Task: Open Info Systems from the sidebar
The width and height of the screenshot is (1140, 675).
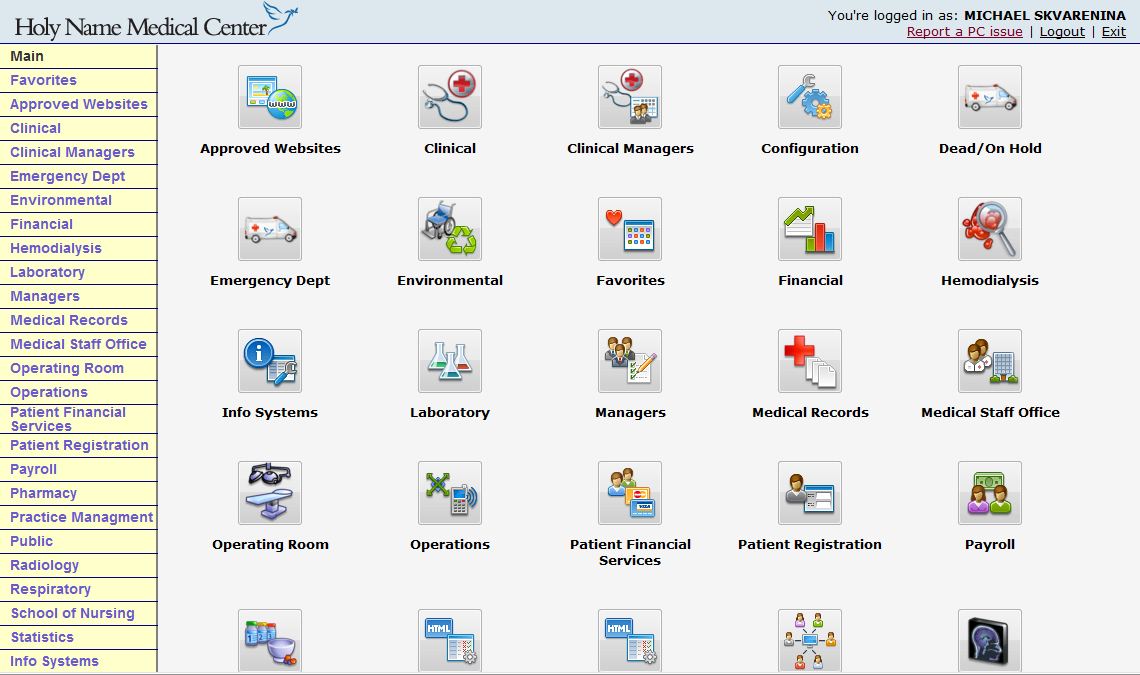Action: (x=79, y=661)
